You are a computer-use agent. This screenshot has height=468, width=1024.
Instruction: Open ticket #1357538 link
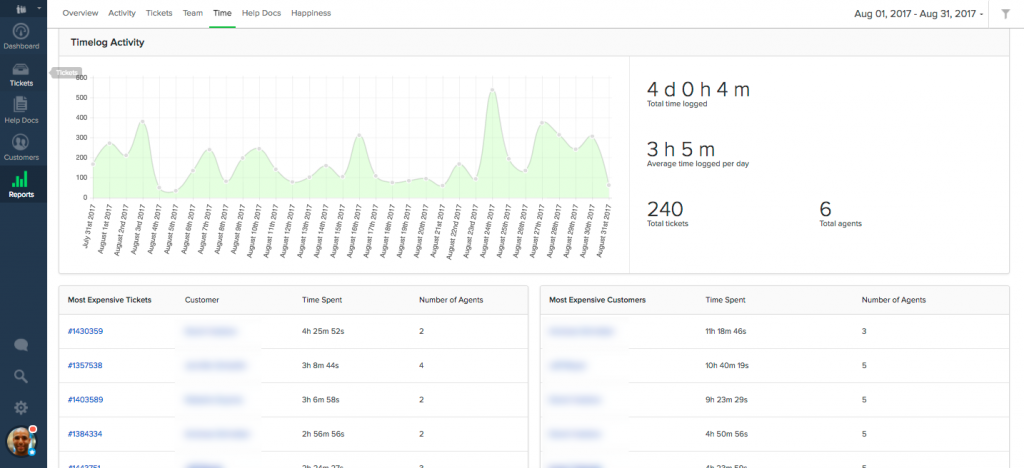pos(85,365)
